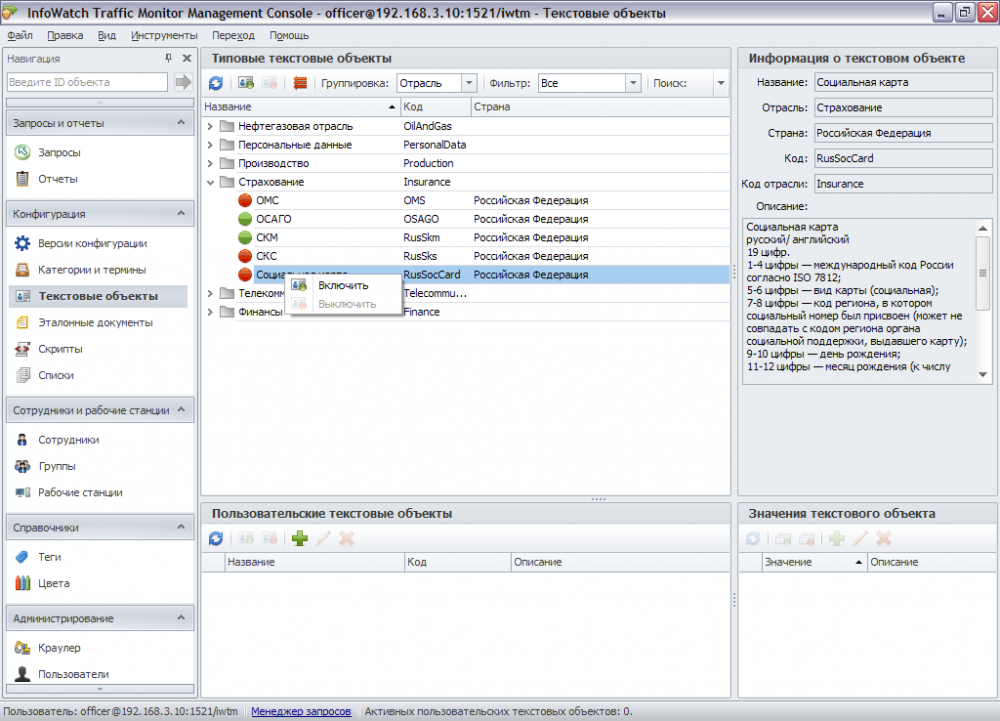Collapse the Администрирование section
Image resolution: width=1000 pixels, height=721 pixels.
[181, 618]
